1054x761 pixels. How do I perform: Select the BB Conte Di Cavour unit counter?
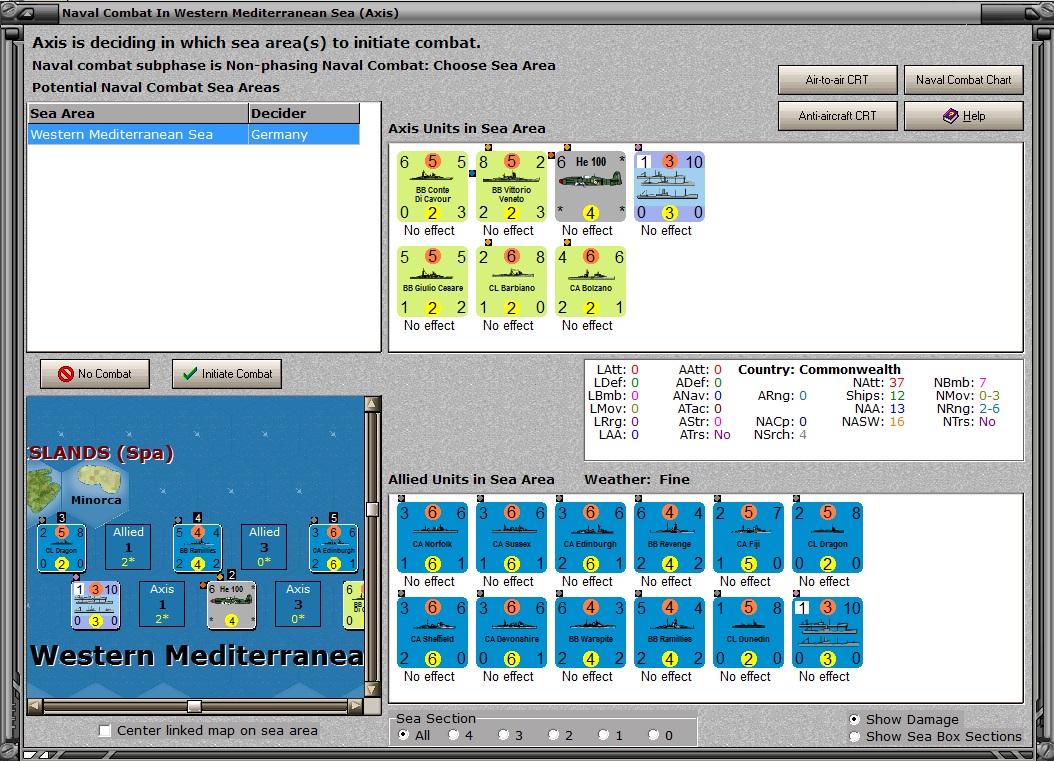tap(432, 186)
